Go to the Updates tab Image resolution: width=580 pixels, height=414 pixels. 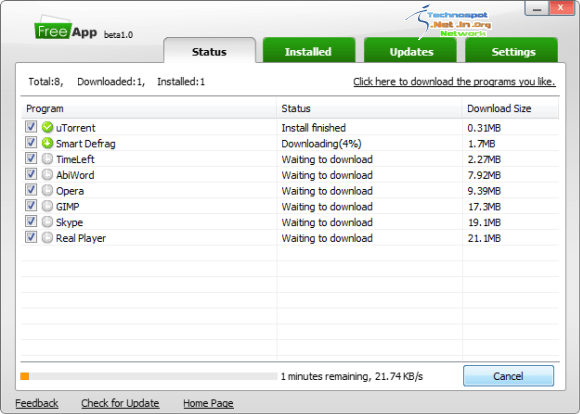411,51
